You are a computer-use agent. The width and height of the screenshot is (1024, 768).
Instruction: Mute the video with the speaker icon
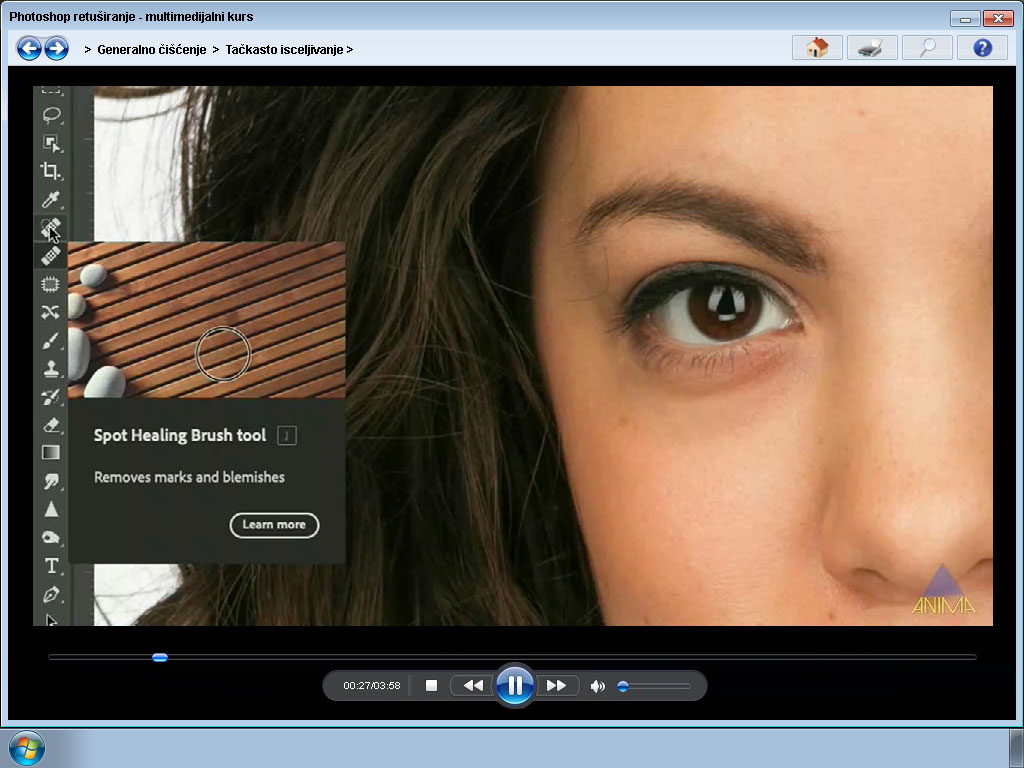pos(597,686)
